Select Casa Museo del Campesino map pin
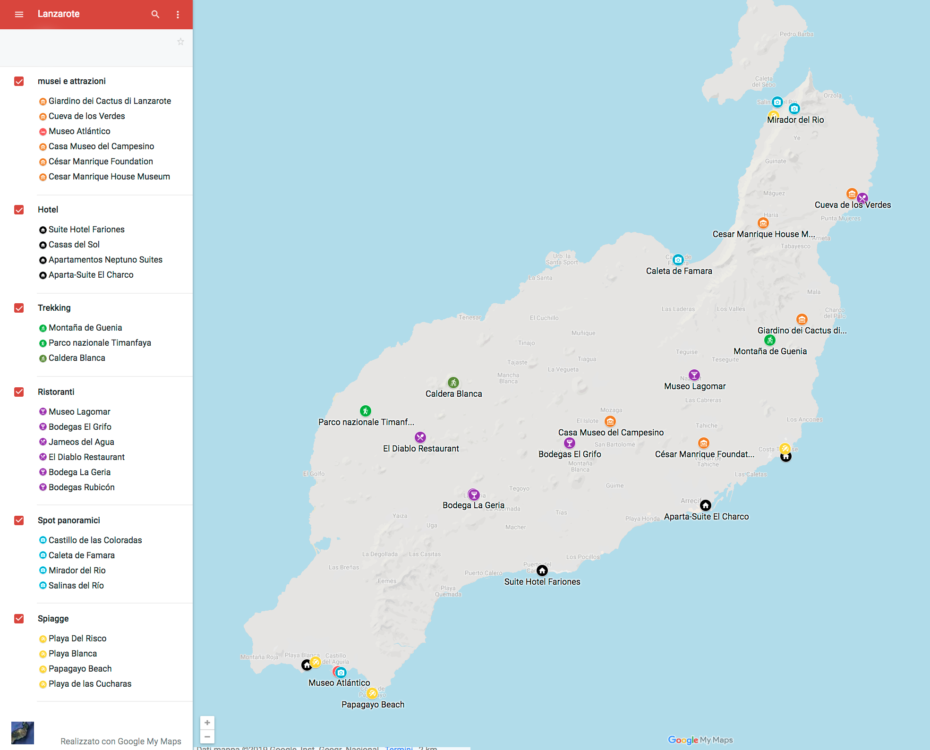930x750 pixels. point(610,422)
